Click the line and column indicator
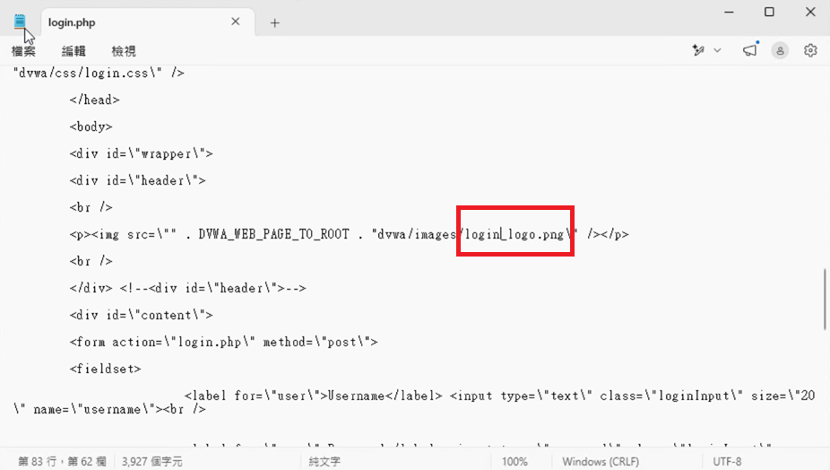Image resolution: width=830 pixels, height=470 pixels. pyautogui.click(x=62, y=462)
